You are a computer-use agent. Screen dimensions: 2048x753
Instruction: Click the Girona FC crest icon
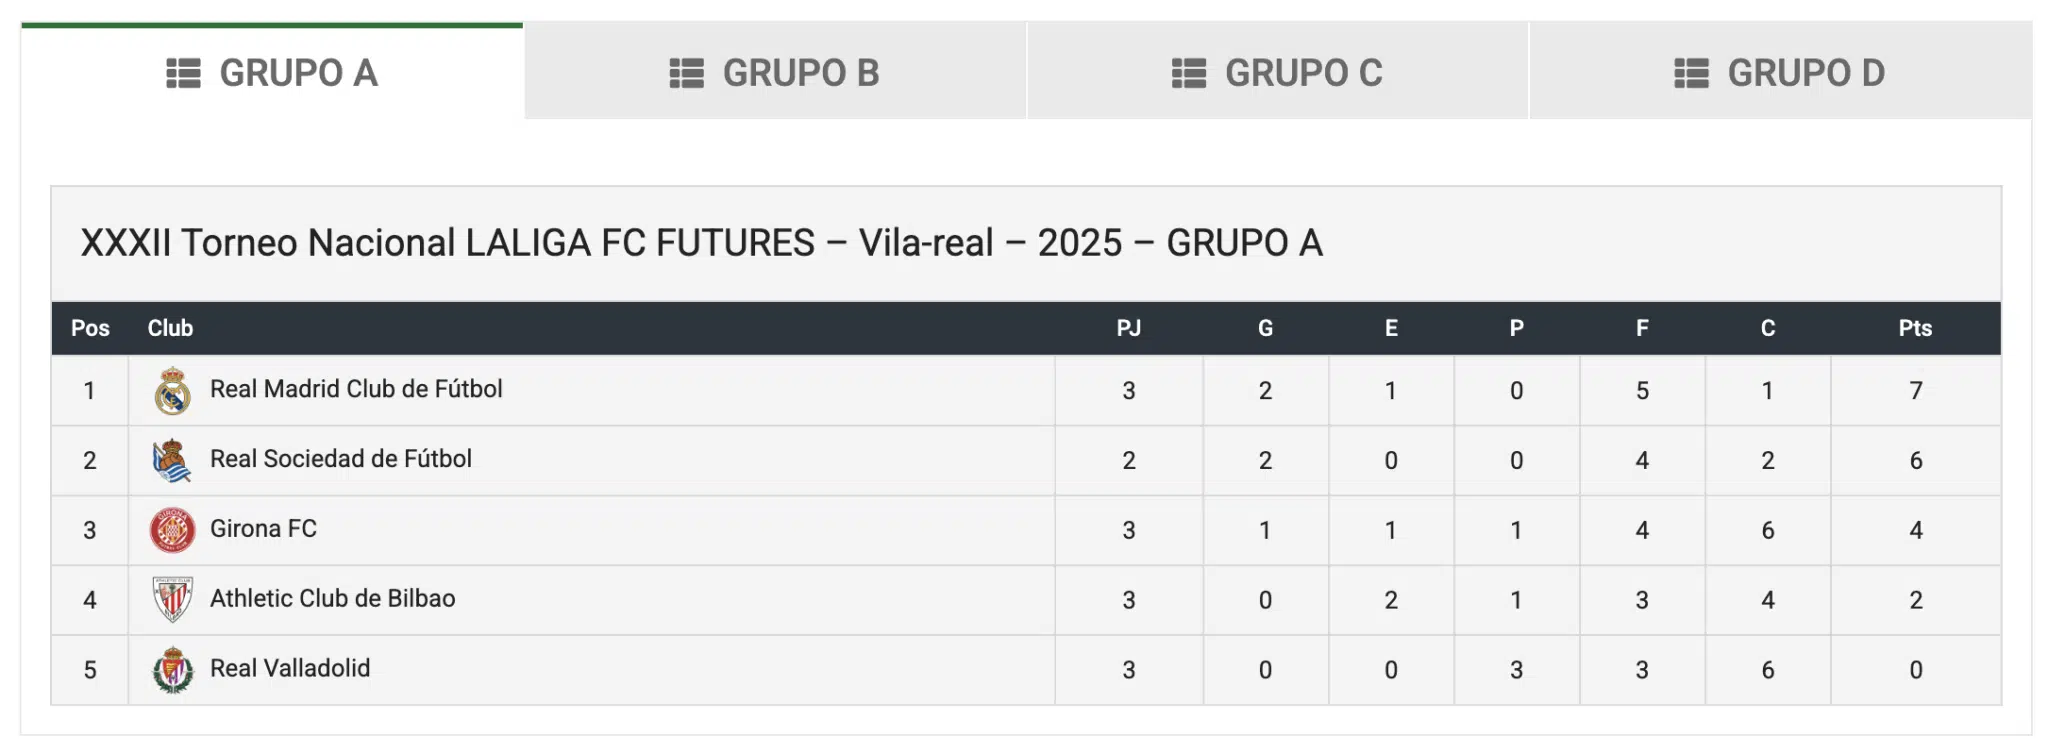point(172,530)
